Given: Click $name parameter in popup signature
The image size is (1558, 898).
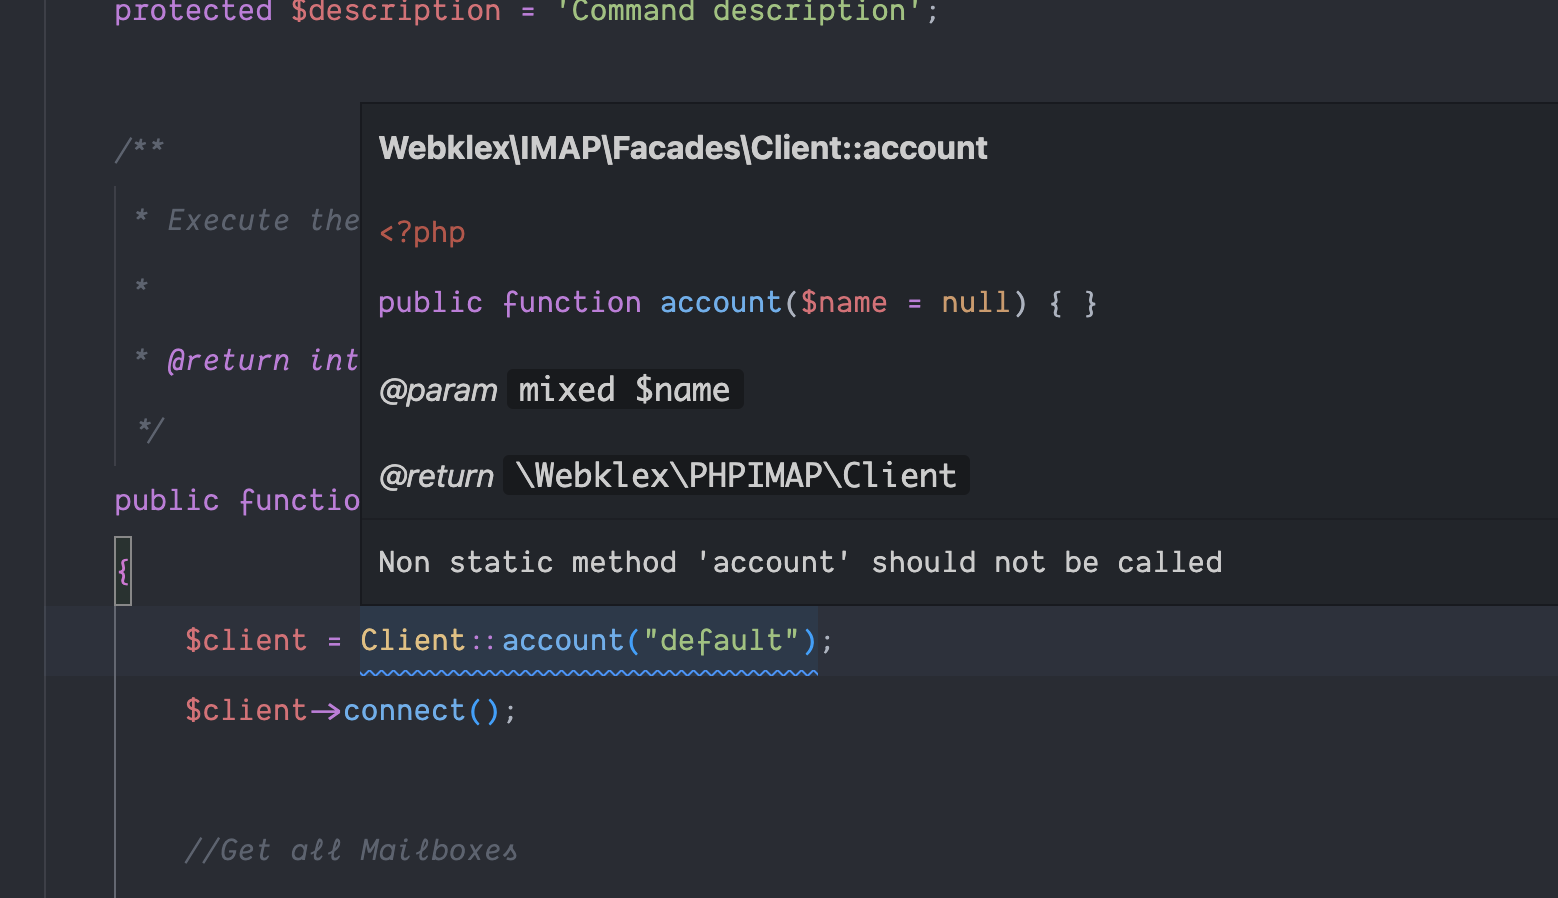Looking at the screenshot, I should tap(843, 302).
